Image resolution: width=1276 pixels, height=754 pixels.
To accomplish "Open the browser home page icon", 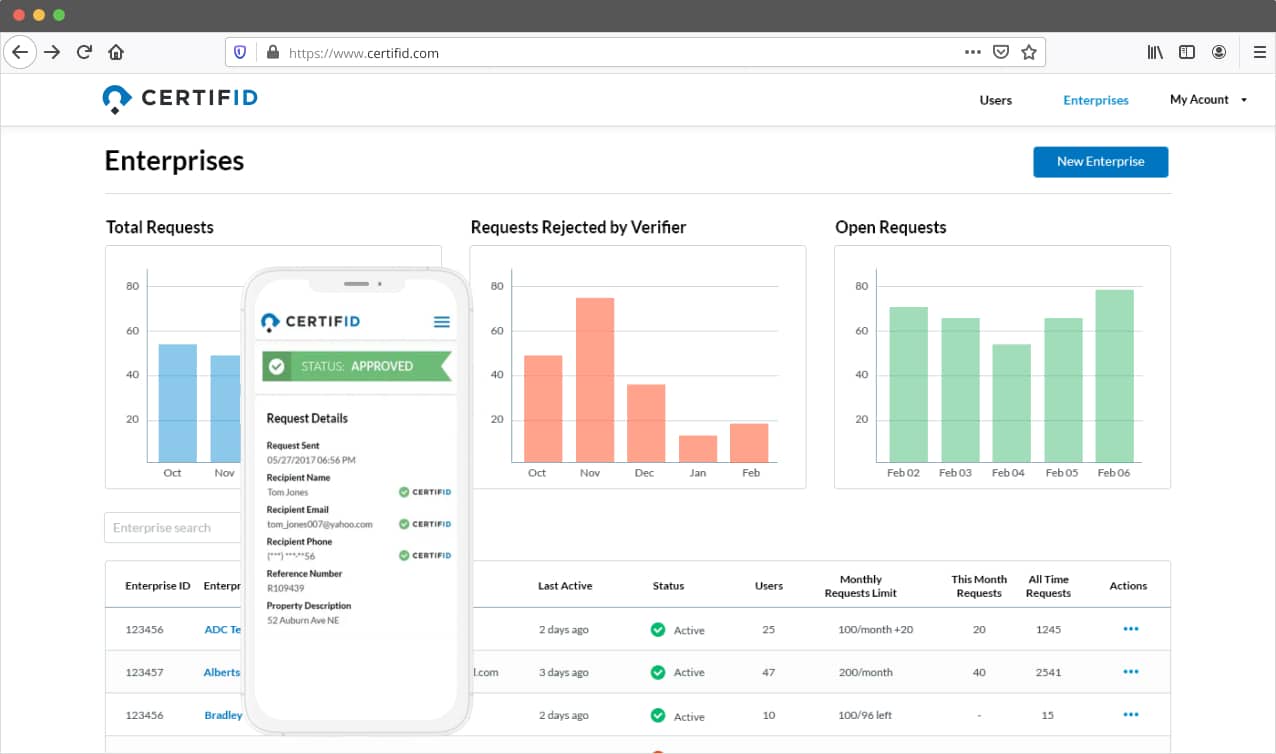I will [x=116, y=52].
